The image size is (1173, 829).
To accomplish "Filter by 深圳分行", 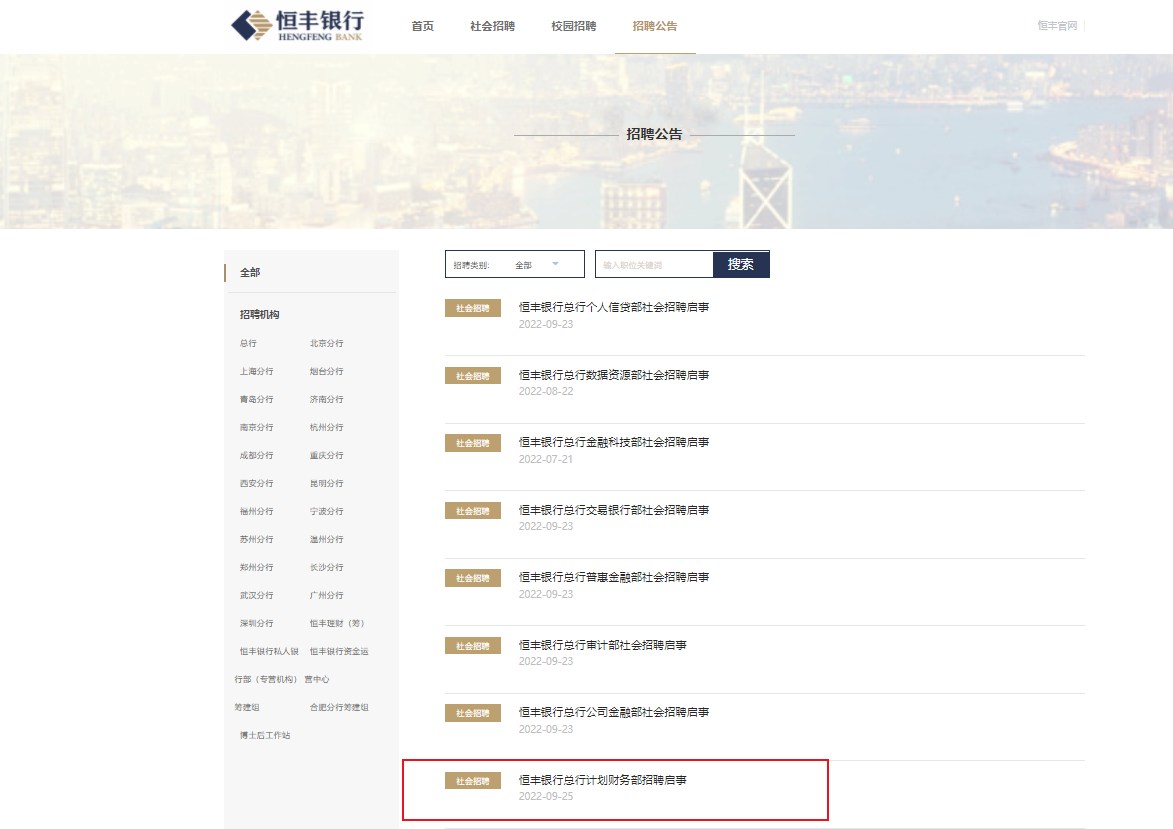I will [x=256, y=623].
